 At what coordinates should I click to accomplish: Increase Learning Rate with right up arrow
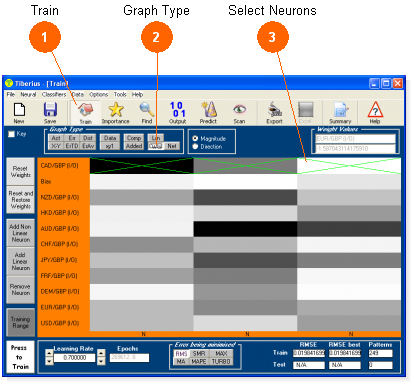101,353
